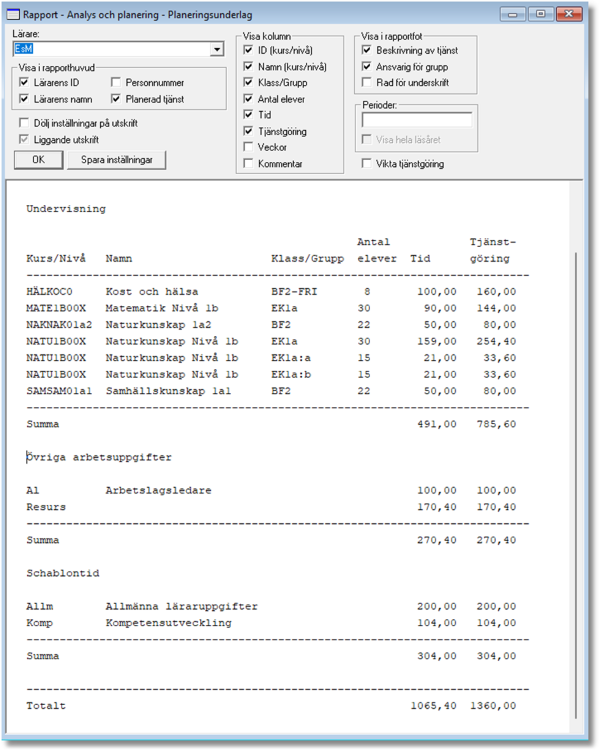The width and height of the screenshot is (600, 752).
Task: Enable Dölj inställningar på utskrift
Action: point(25,123)
